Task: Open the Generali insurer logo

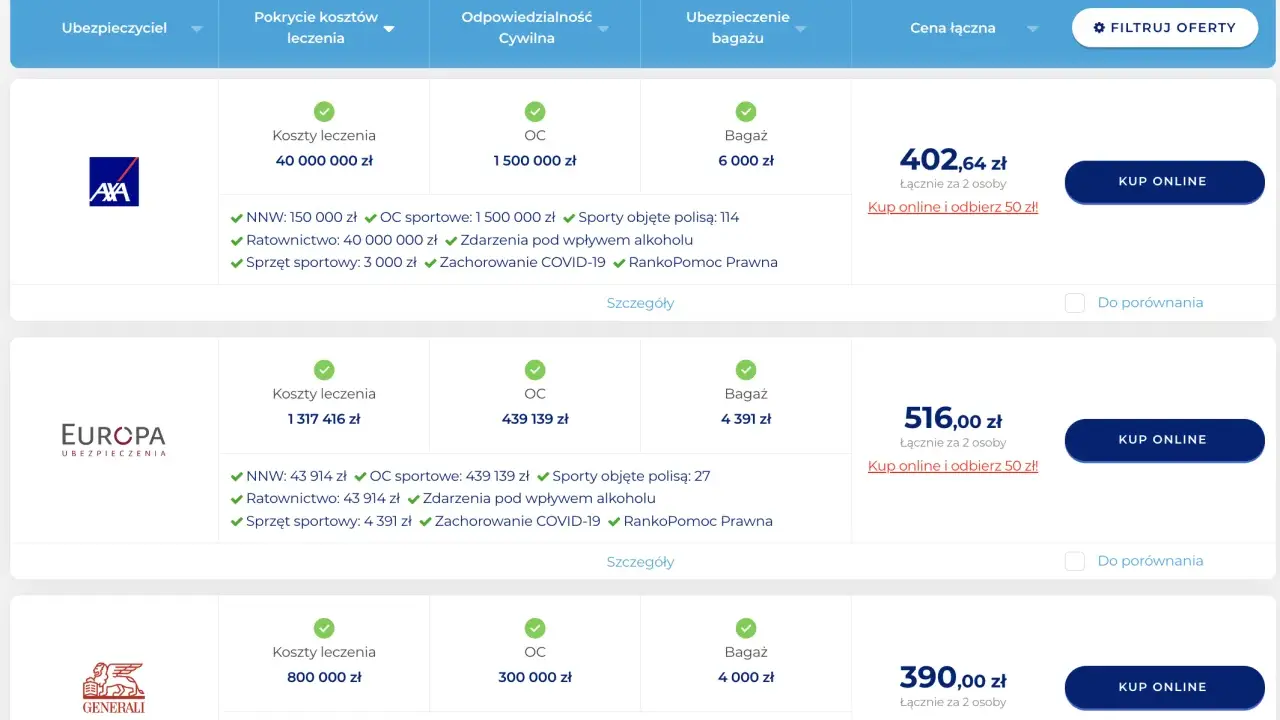Action: [114, 688]
